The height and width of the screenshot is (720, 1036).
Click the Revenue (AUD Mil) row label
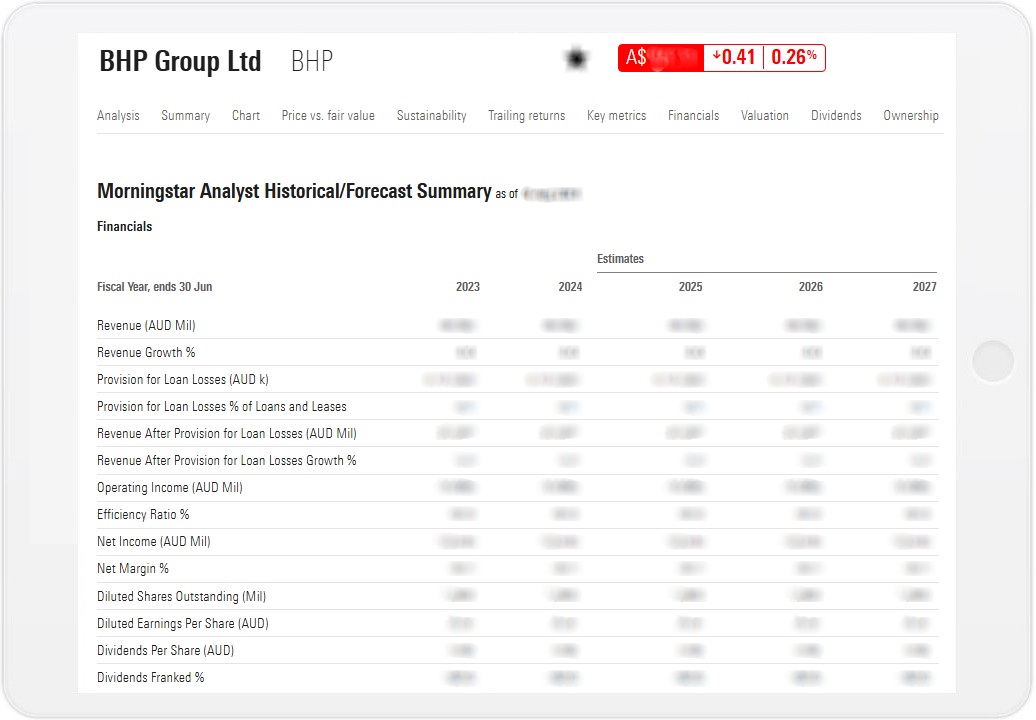pos(146,325)
